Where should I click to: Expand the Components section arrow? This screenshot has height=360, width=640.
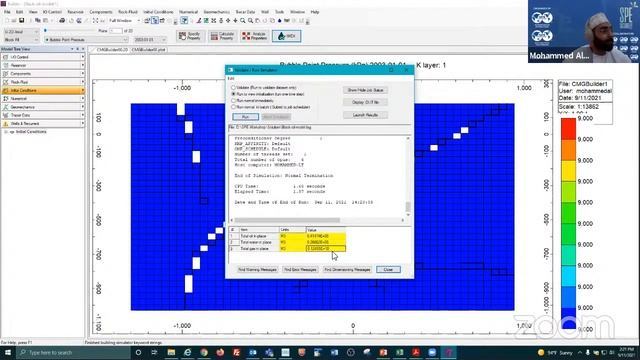(x=82, y=73)
